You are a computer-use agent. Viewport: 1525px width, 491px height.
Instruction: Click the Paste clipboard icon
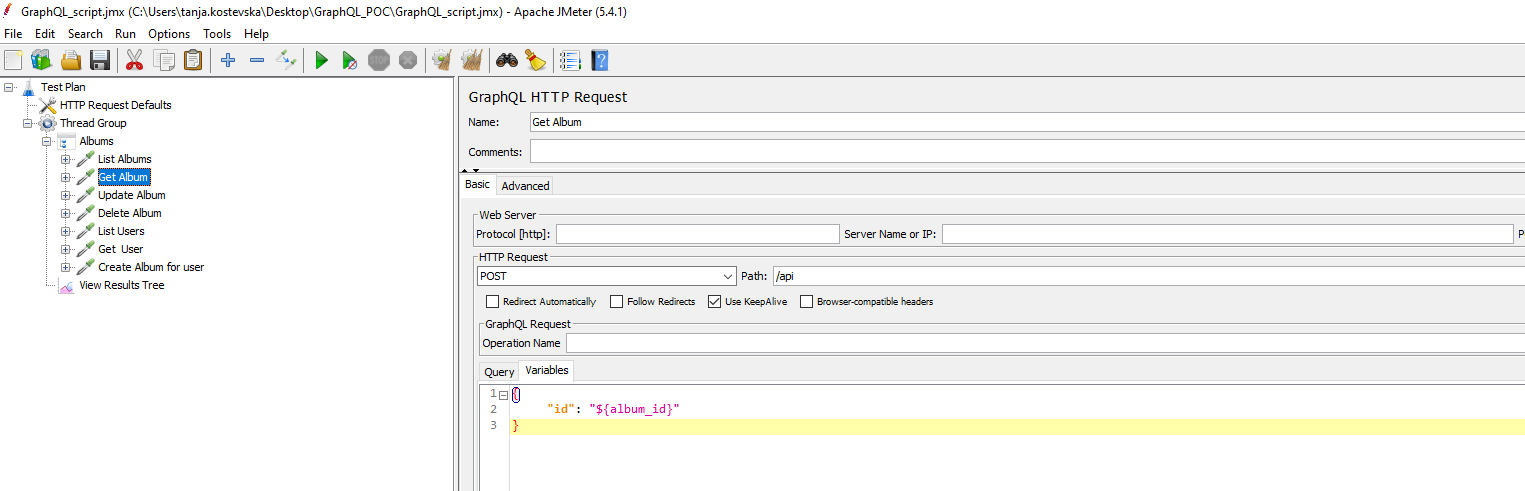193,60
